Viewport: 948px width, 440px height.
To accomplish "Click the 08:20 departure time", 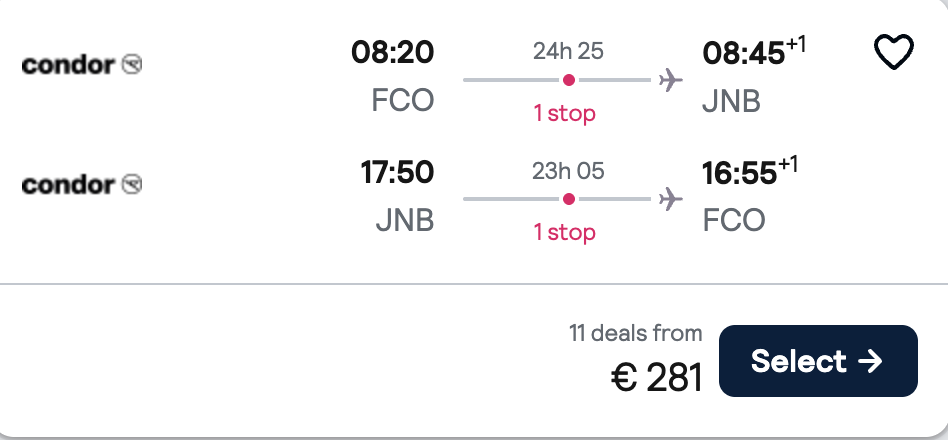I will tap(392, 52).
